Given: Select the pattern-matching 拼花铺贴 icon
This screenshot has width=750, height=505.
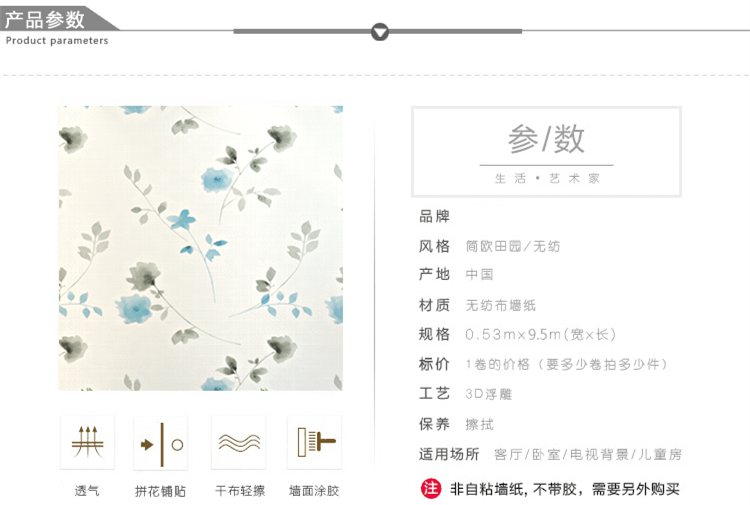Looking at the screenshot, I should [161, 443].
